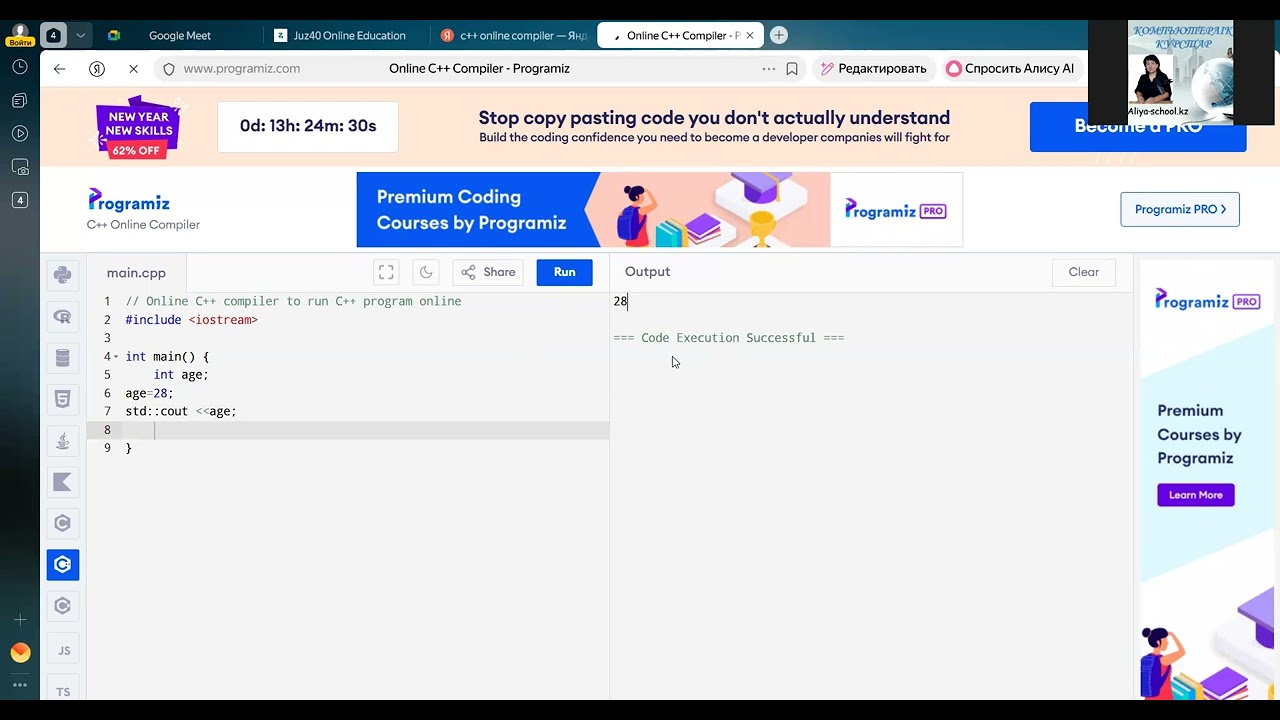This screenshot has width=1280, height=720.
Task: Open the Python compiler from the language sidebar
Action: (62, 275)
